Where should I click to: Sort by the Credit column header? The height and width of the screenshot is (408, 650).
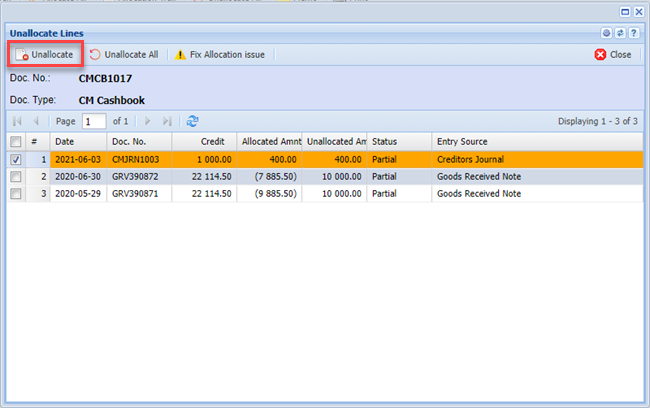pos(207,142)
